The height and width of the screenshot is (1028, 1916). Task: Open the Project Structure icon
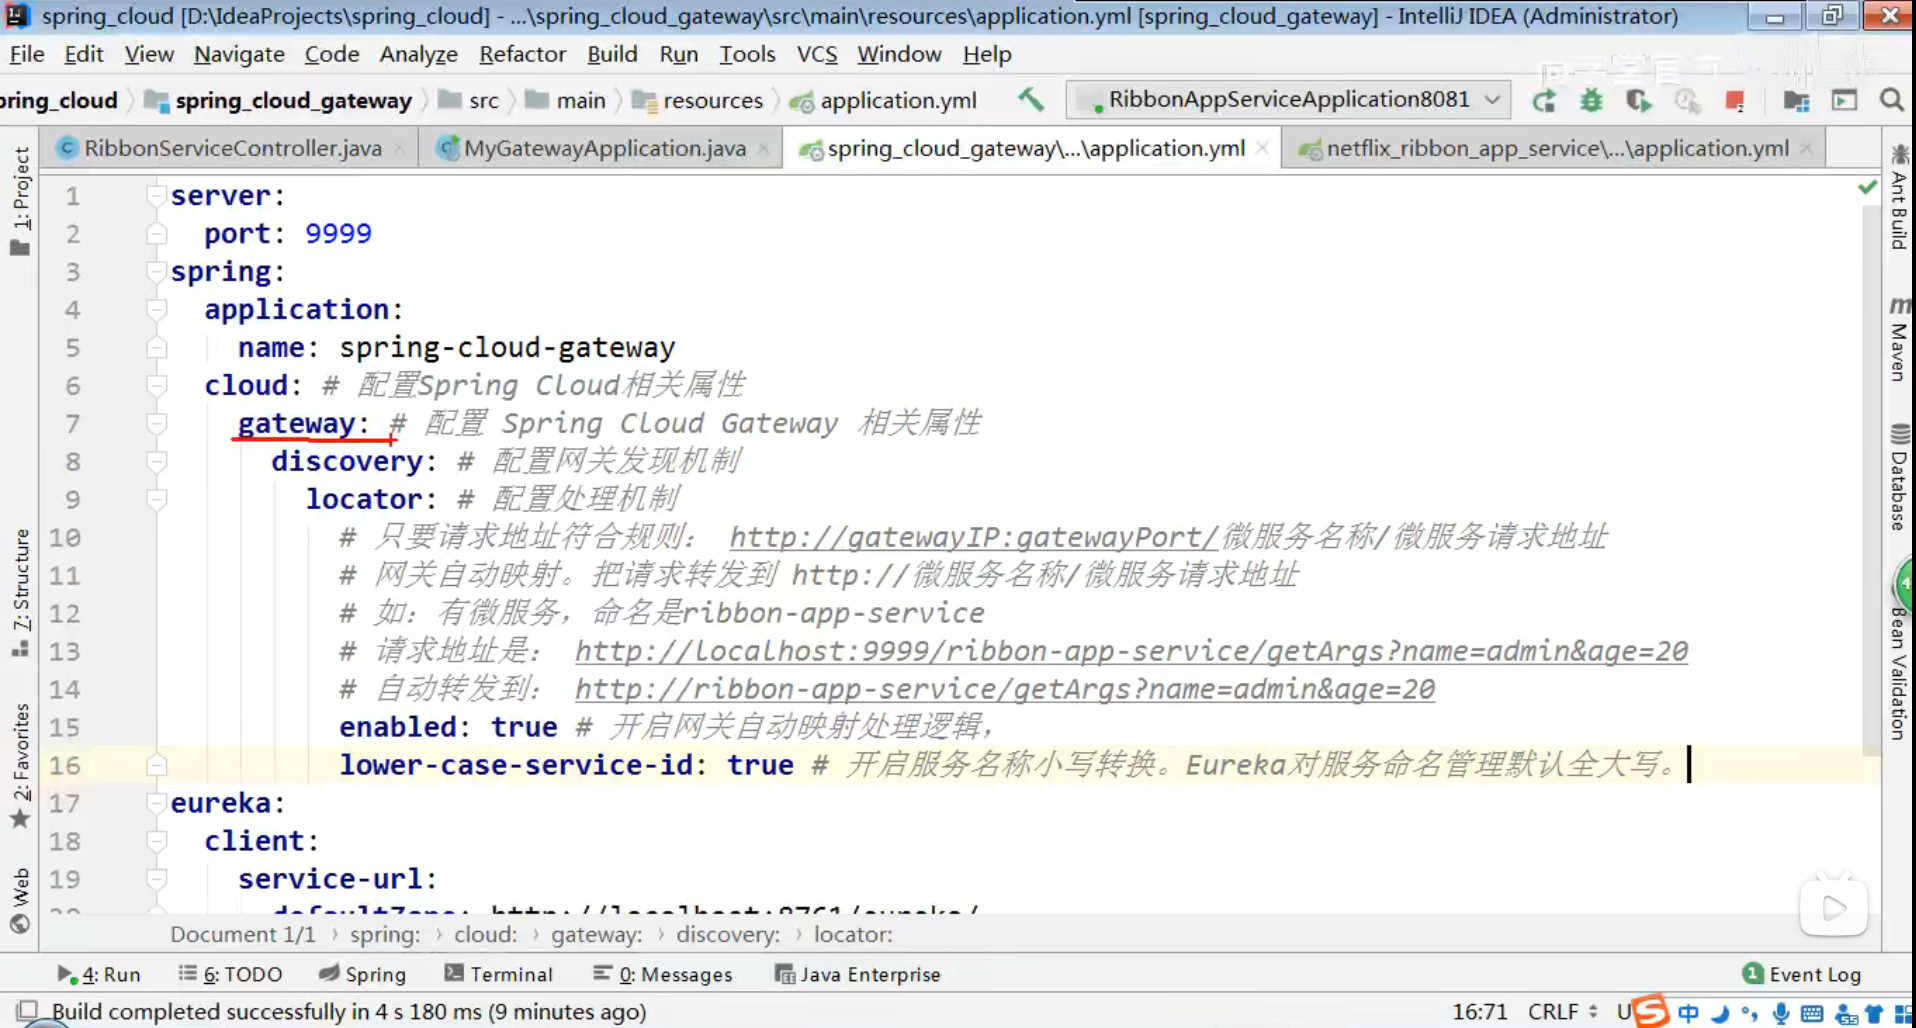(1796, 100)
